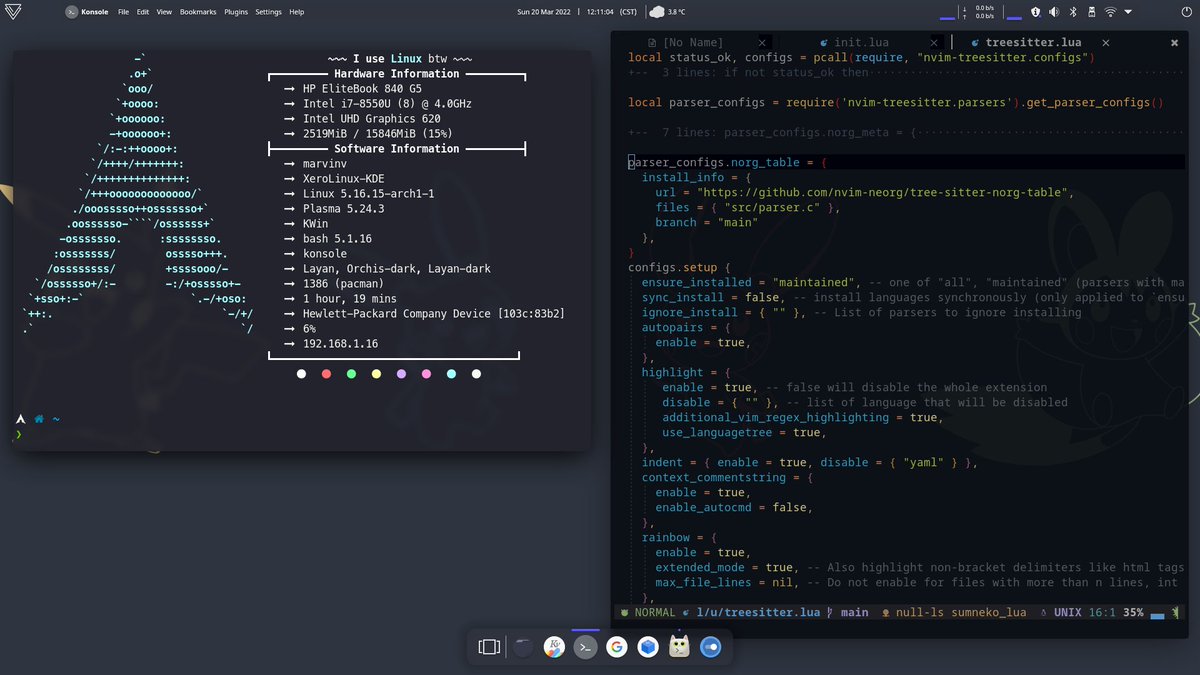Launch the cat terminal app from dock

(679, 647)
